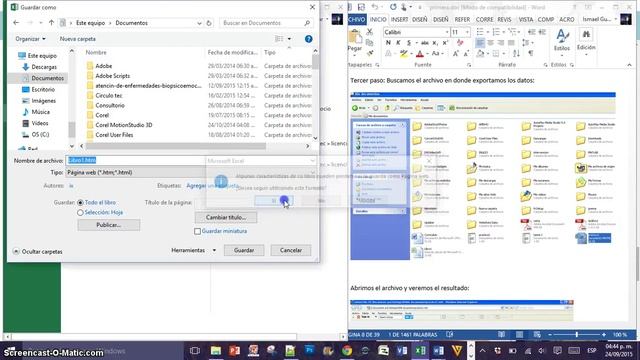Switch to print layout view in Word status bar

[519, 335]
